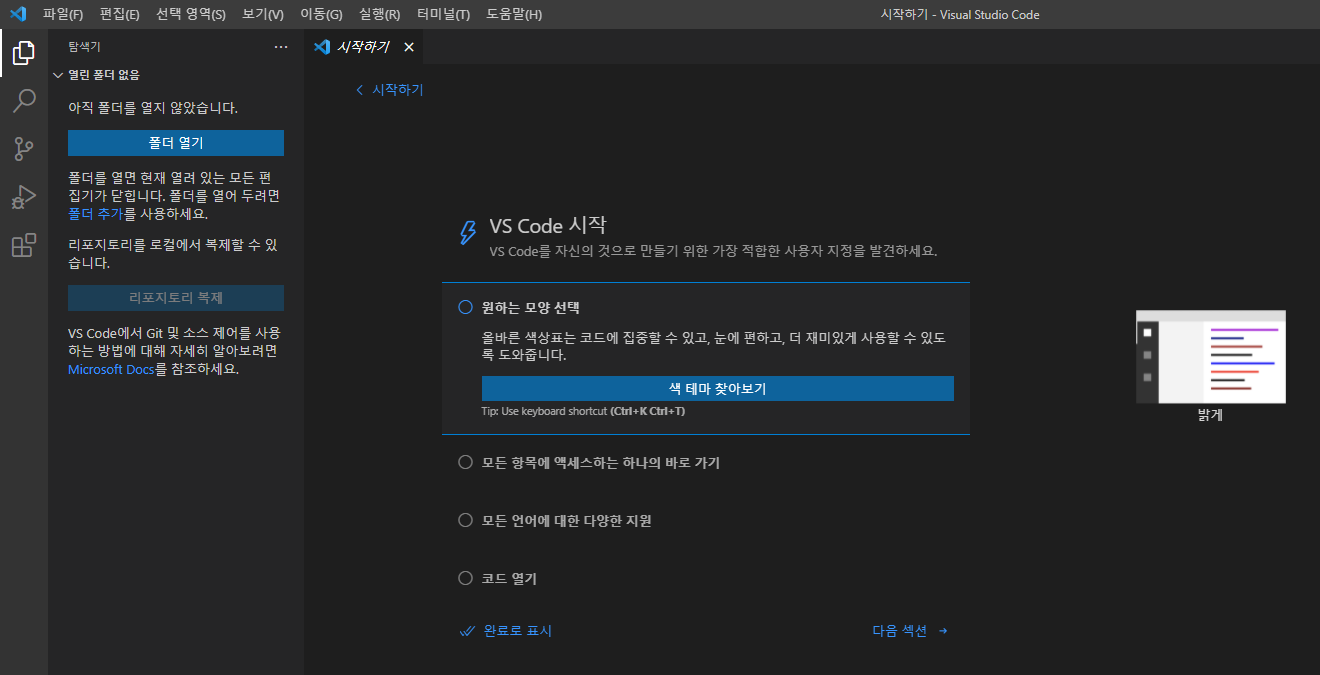Click the 리포지토리 복제 button

pyautogui.click(x=176, y=298)
